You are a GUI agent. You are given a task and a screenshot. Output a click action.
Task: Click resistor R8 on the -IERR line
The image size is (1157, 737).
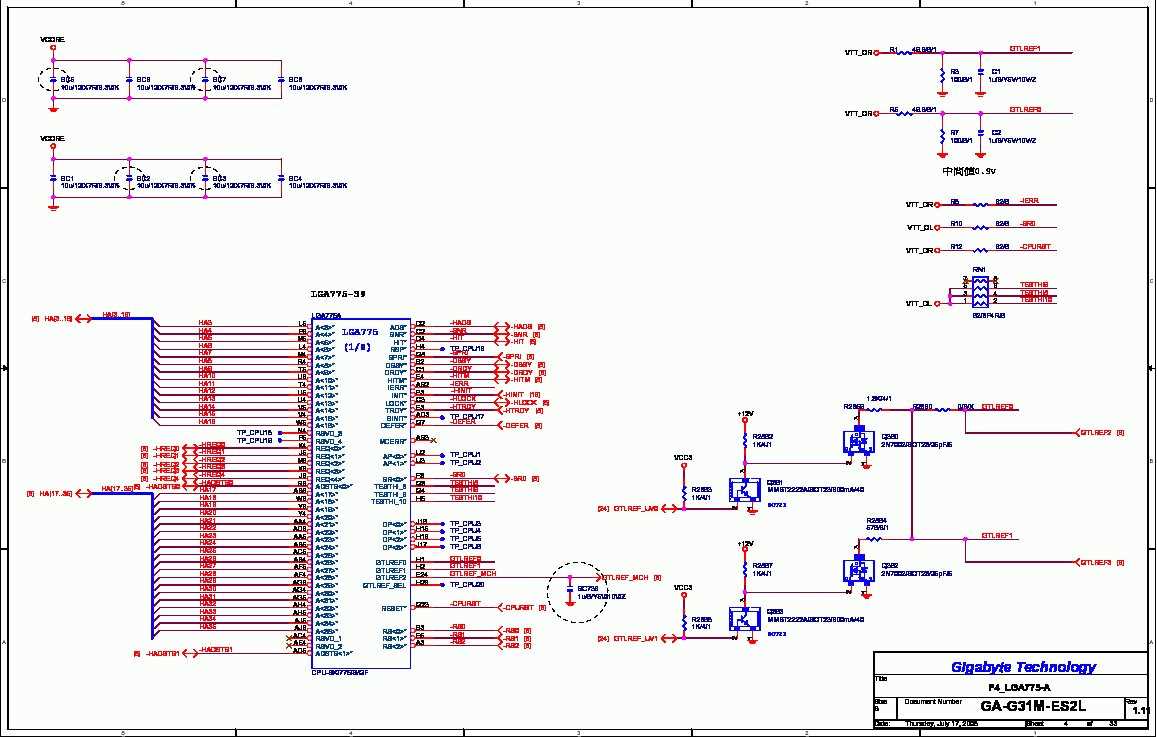[981, 205]
